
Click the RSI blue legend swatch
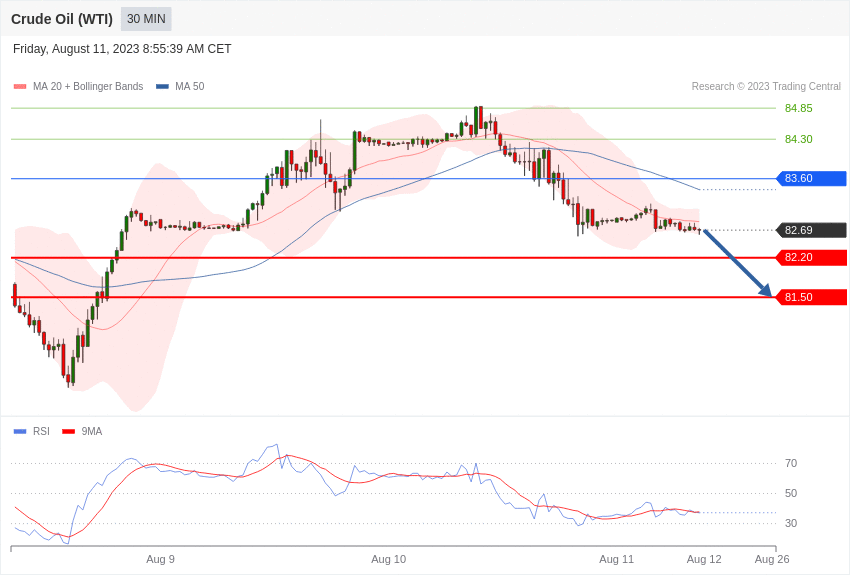(20, 431)
